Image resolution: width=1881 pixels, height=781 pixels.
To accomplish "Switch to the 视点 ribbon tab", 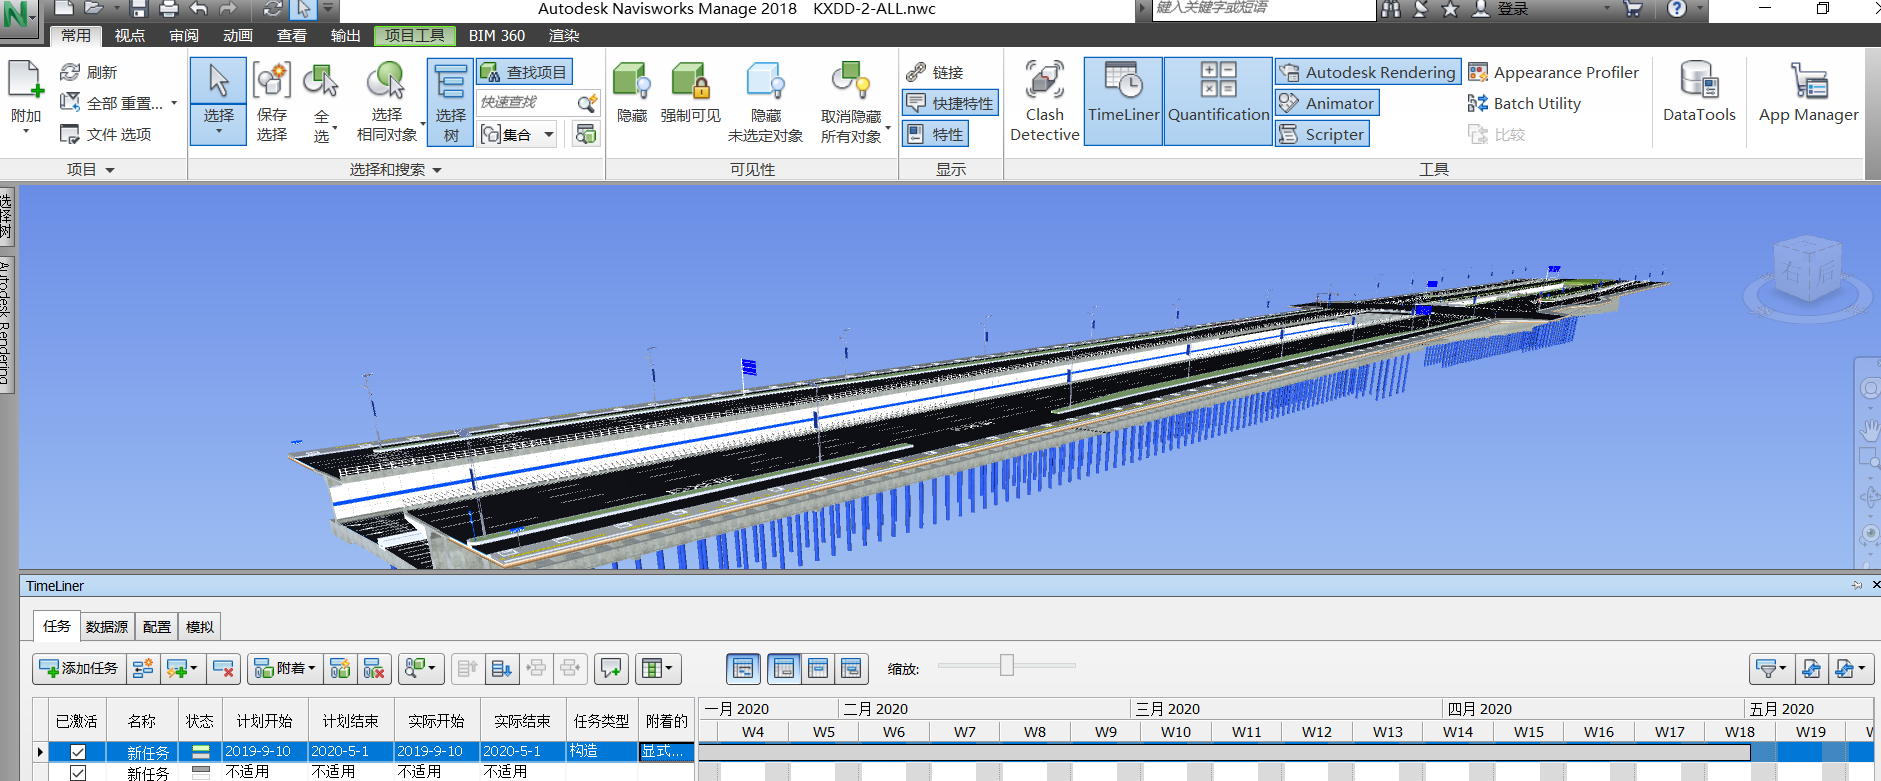I will coord(129,35).
